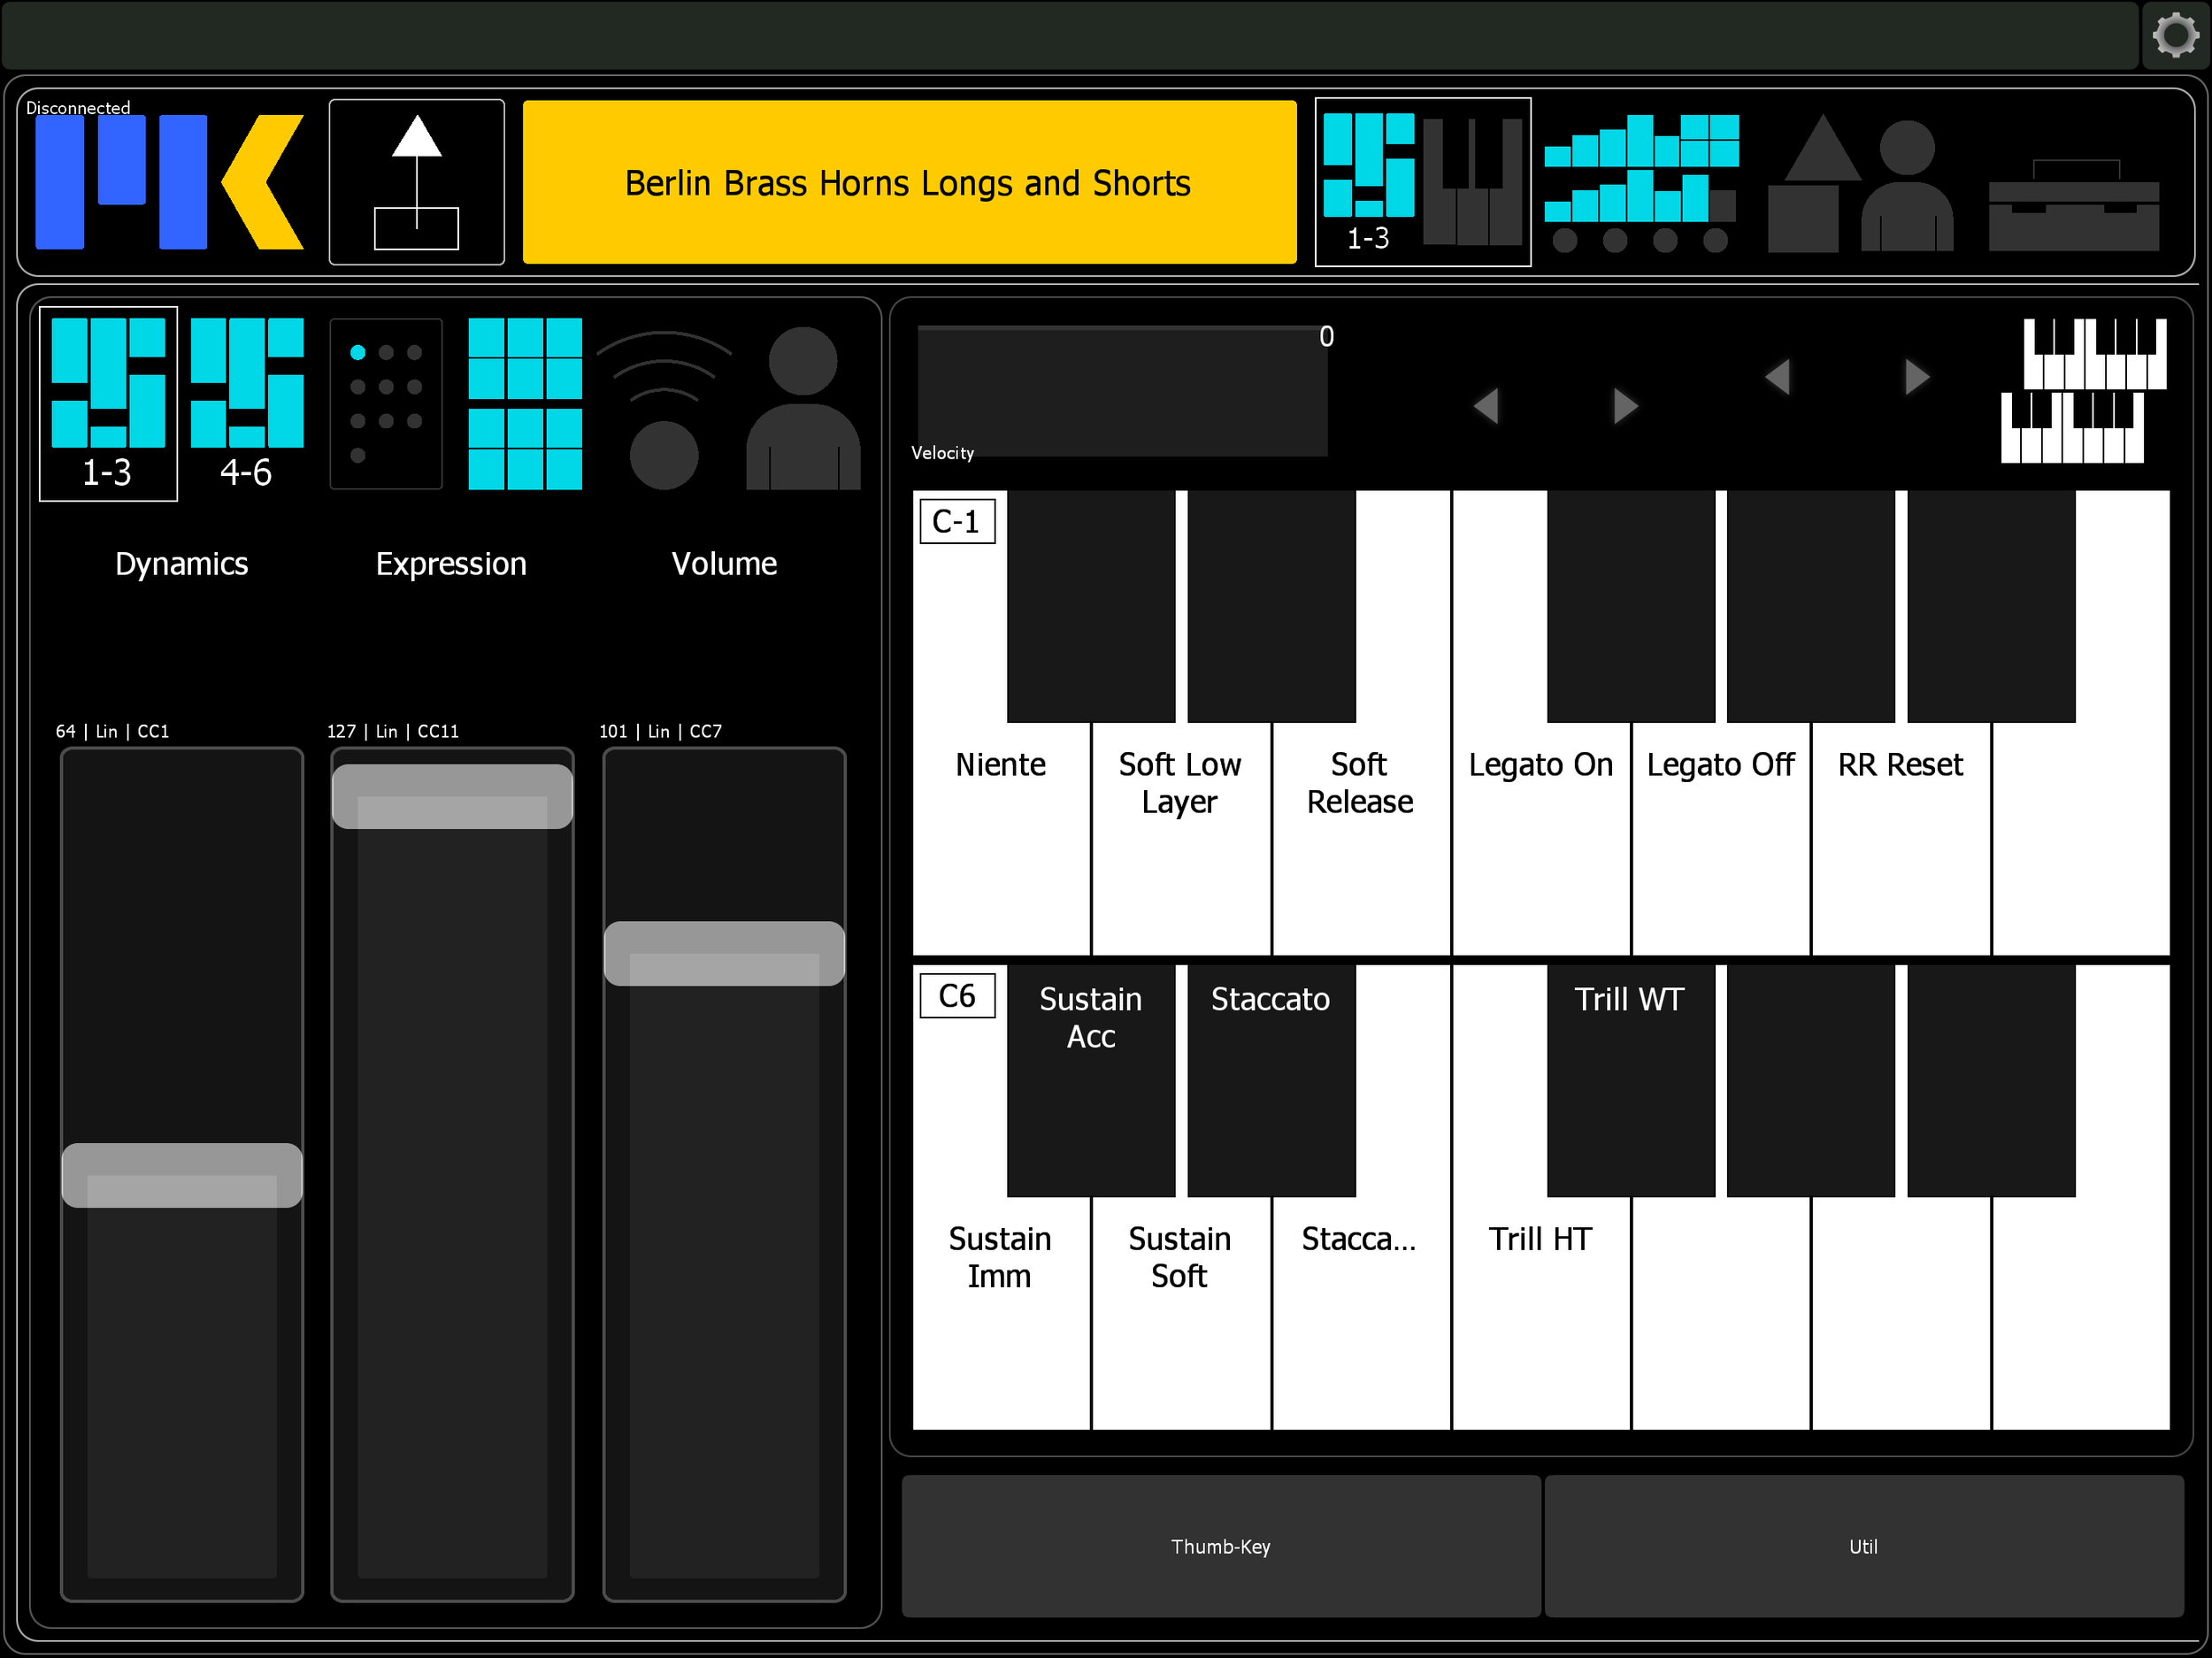
Task: Open the settings gear icon
Action: click(x=2176, y=36)
